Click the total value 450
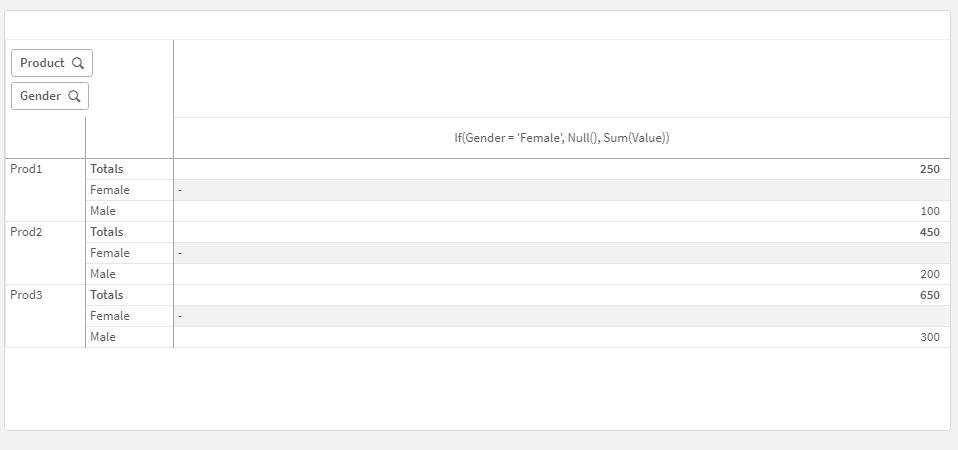The width and height of the screenshot is (958, 450). 929,232
